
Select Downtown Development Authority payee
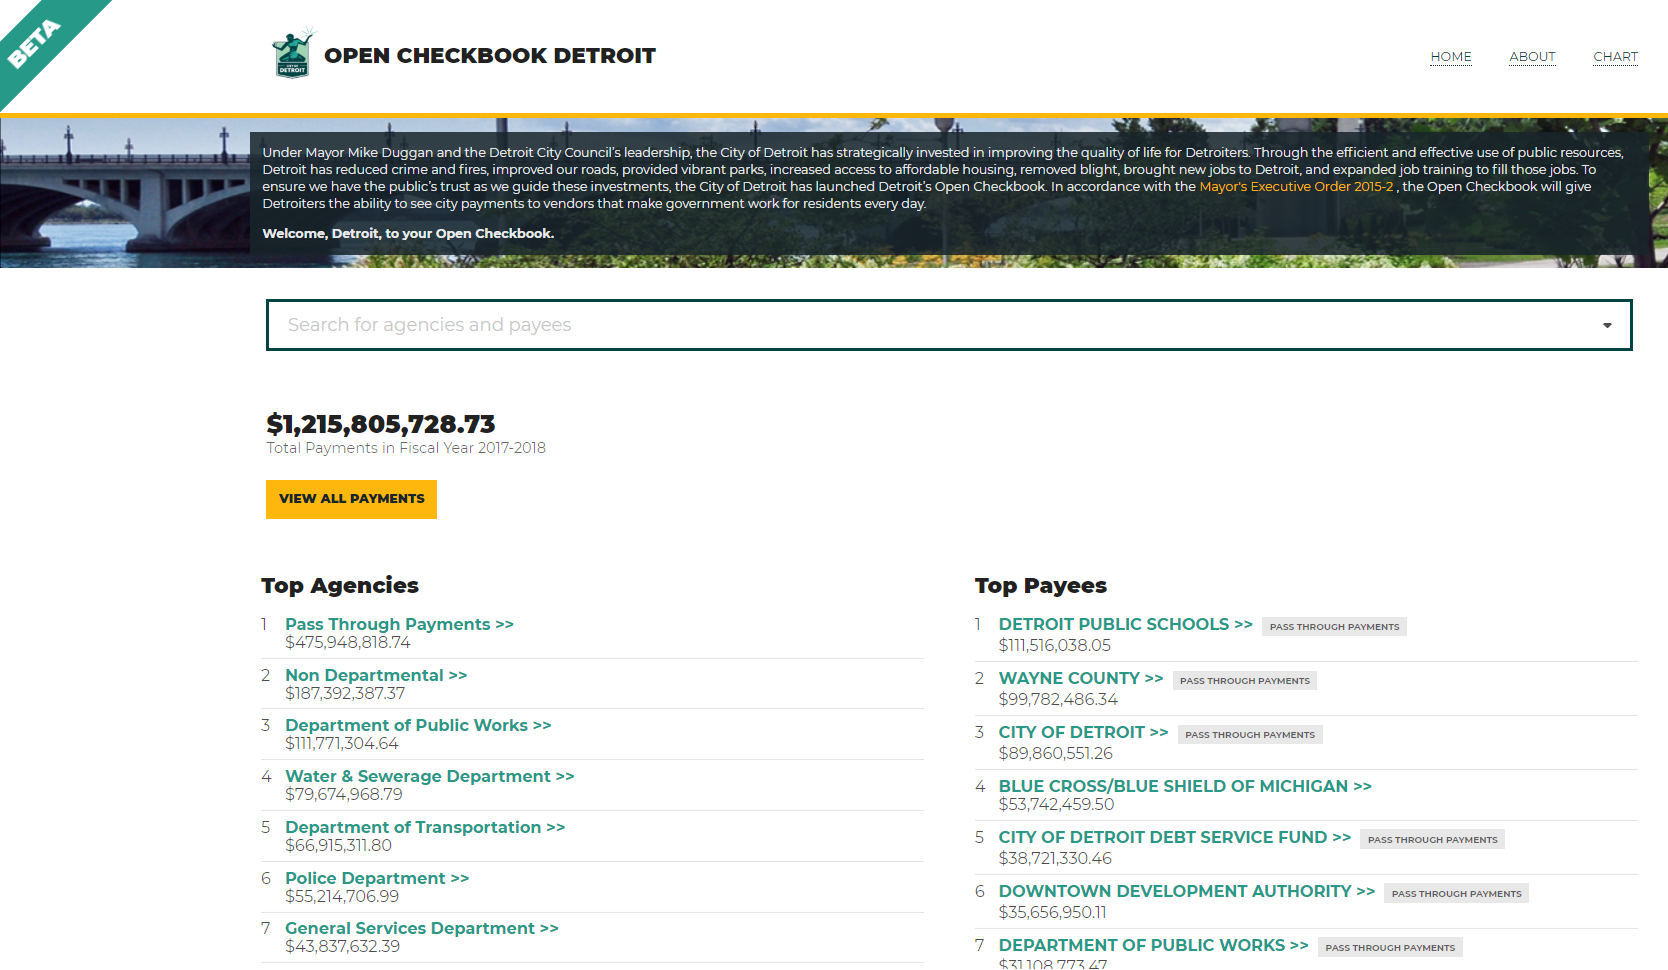[x=1186, y=891]
